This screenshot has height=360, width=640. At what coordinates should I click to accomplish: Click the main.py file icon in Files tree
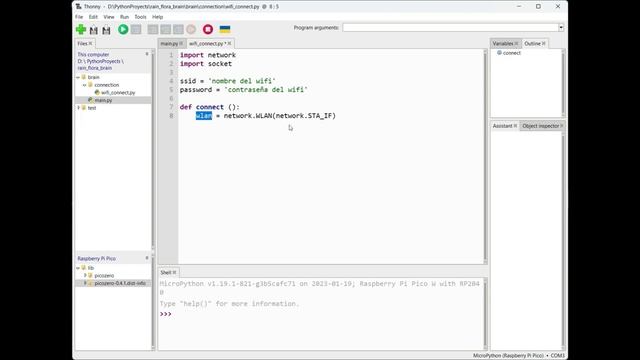(91, 100)
